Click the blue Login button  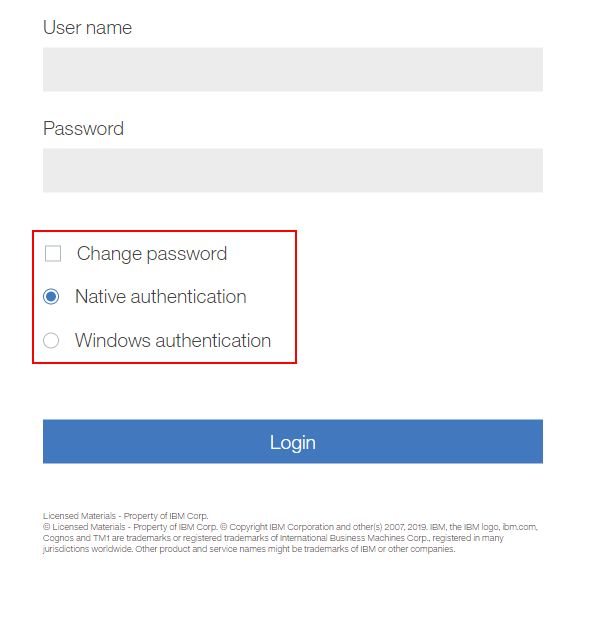pyautogui.click(x=292, y=441)
